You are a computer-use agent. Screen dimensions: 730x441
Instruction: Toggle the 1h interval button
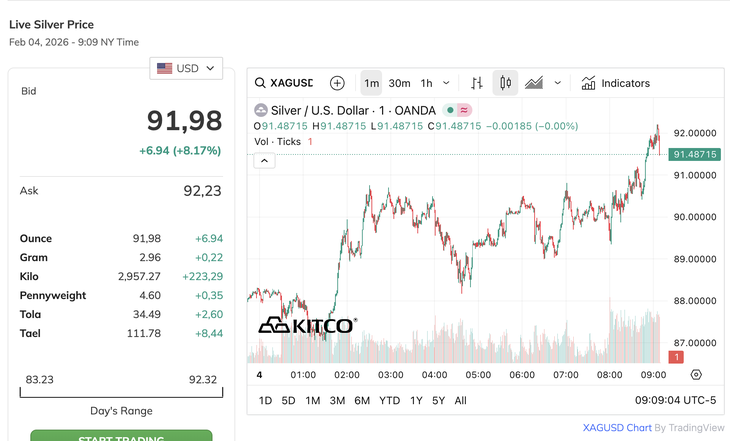[426, 83]
